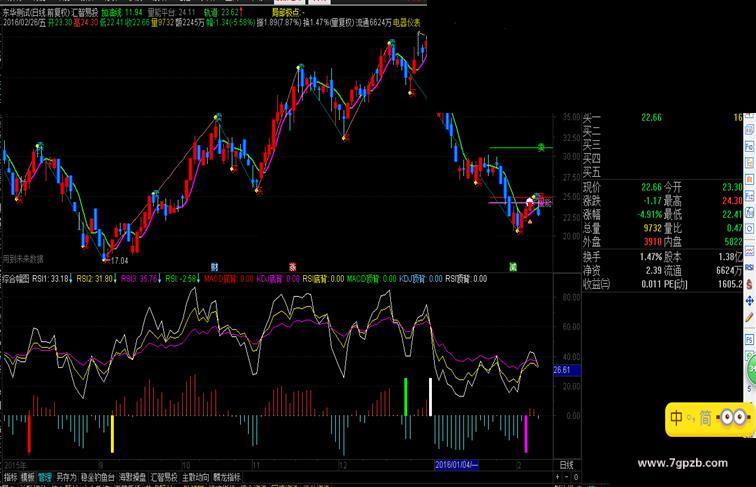Switch to 汇智易投 indicator tab
Screen dimensions: 756x487
pos(164,477)
